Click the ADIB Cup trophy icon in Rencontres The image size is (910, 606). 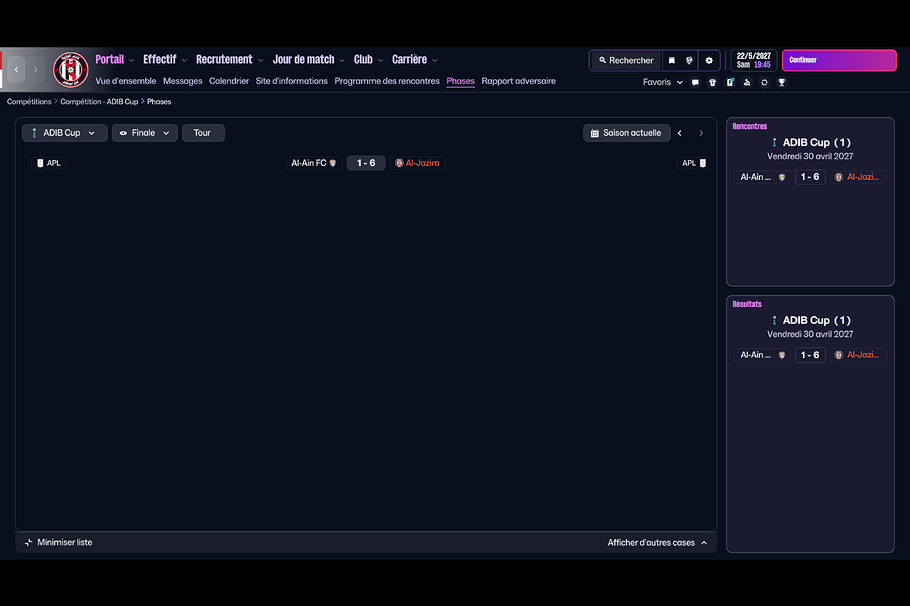(774, 142)
